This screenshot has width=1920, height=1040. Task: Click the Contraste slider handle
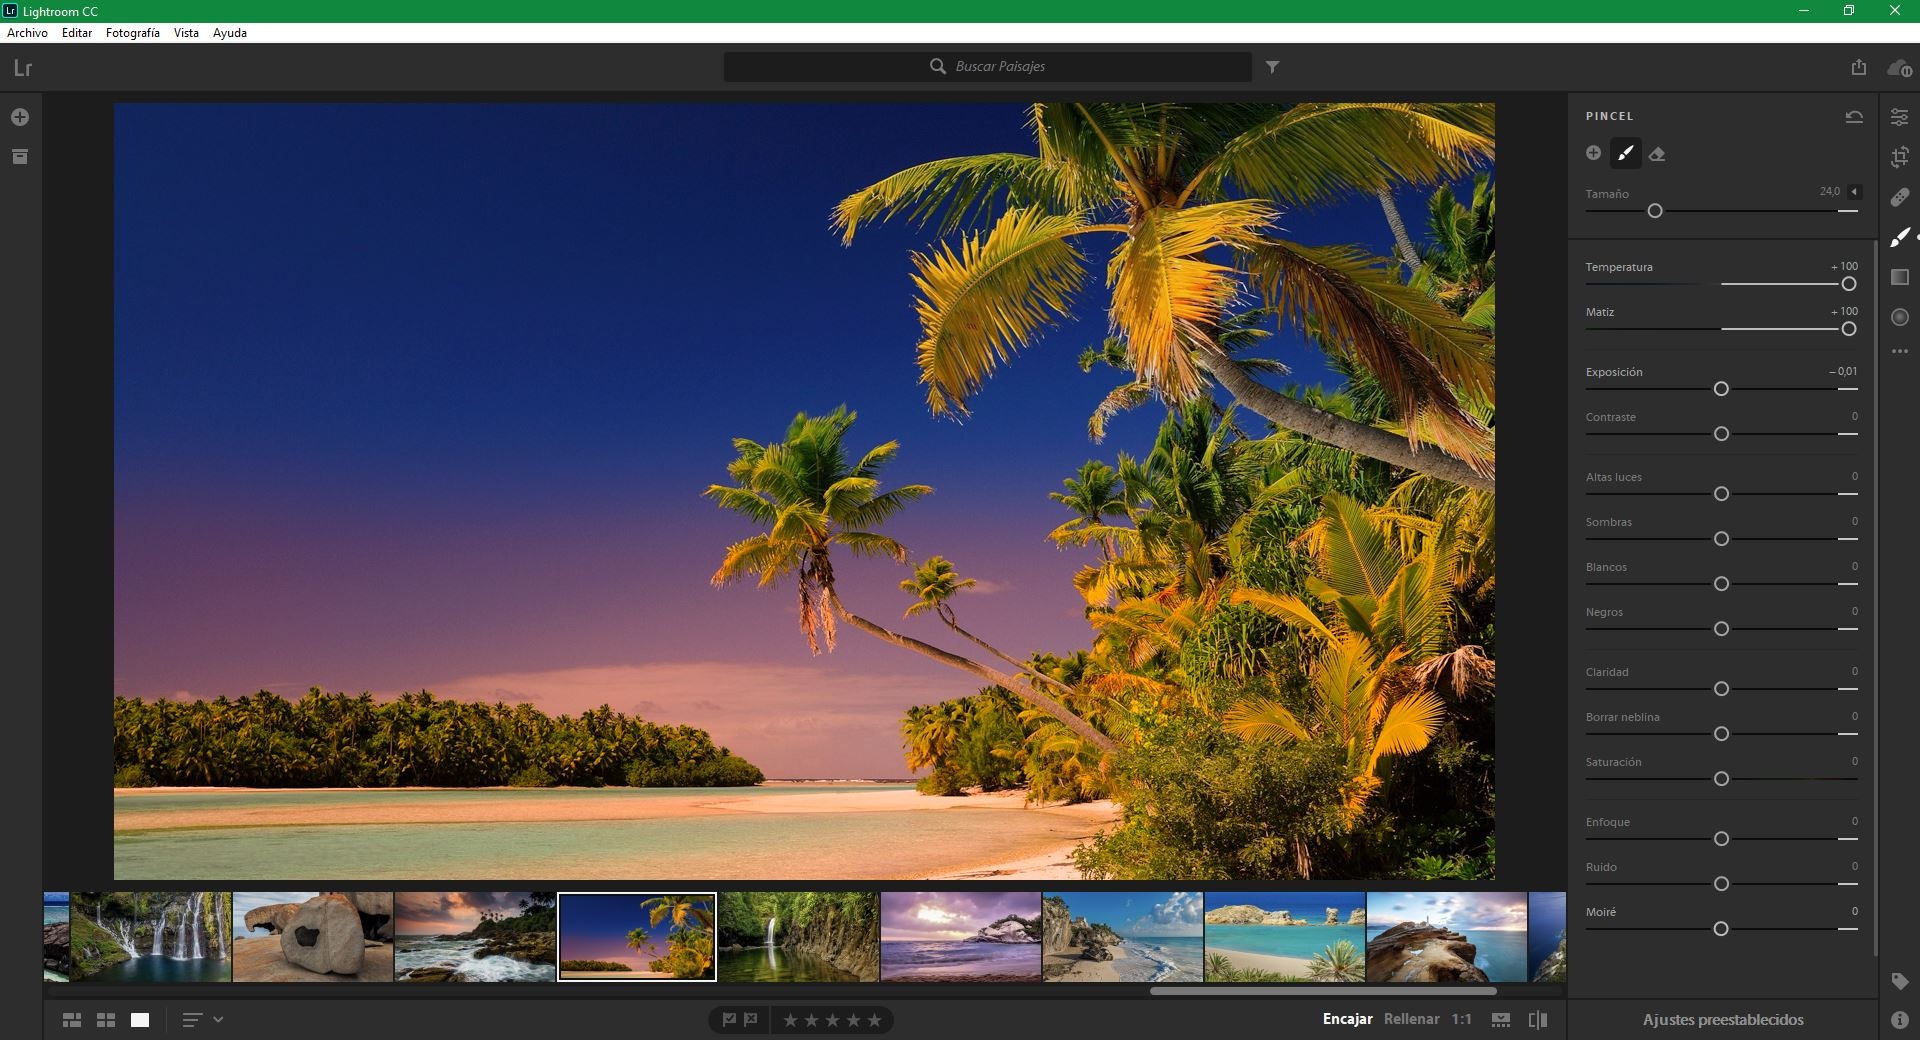[x=1721, y=434]
